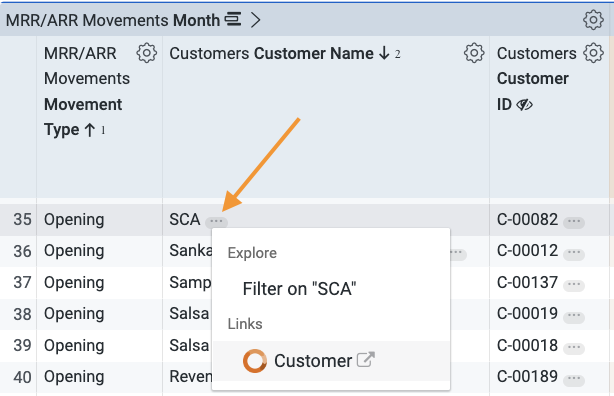Click Opening in row 36
This screenshot has height=396, width=614.
coord(74,251)
